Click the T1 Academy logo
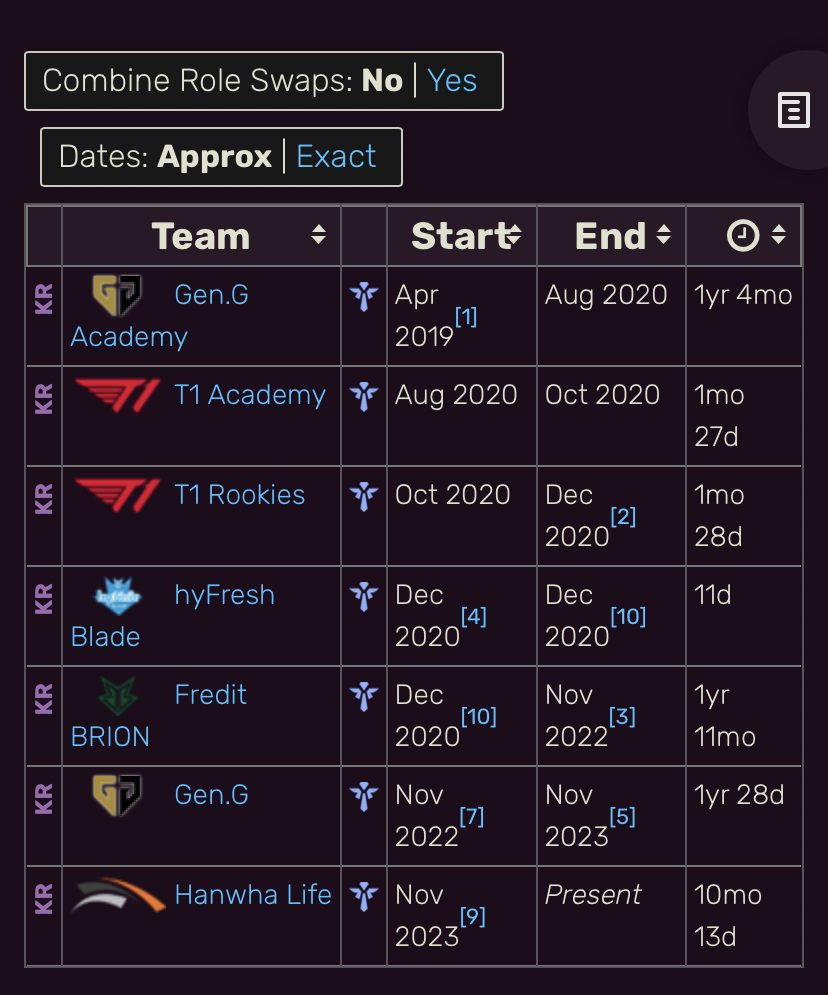This screenshot has width=828, height=995. (117, 395)
